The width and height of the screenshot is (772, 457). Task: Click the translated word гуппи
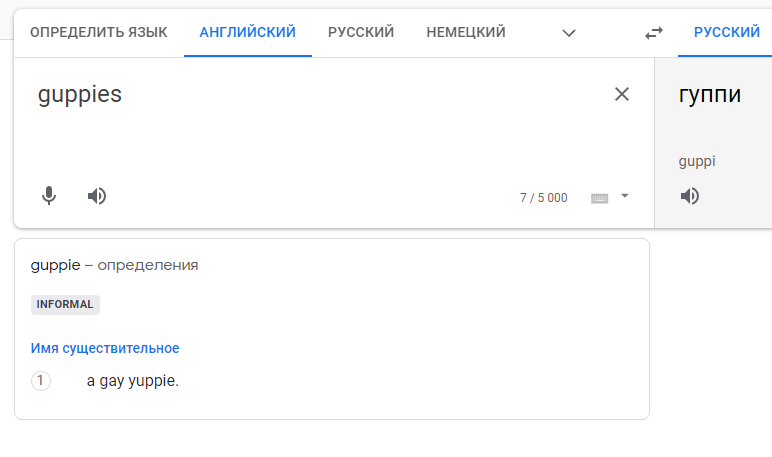click(x=710, y=95)
